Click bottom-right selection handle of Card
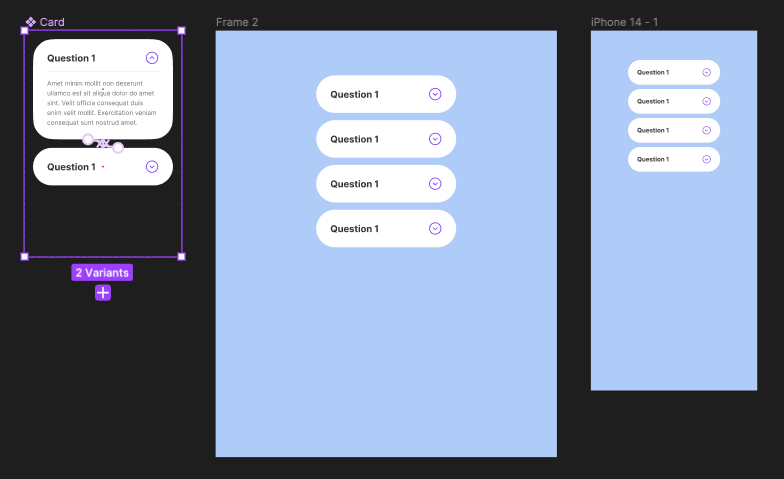 pyautogui.click(x=182, y=256)
